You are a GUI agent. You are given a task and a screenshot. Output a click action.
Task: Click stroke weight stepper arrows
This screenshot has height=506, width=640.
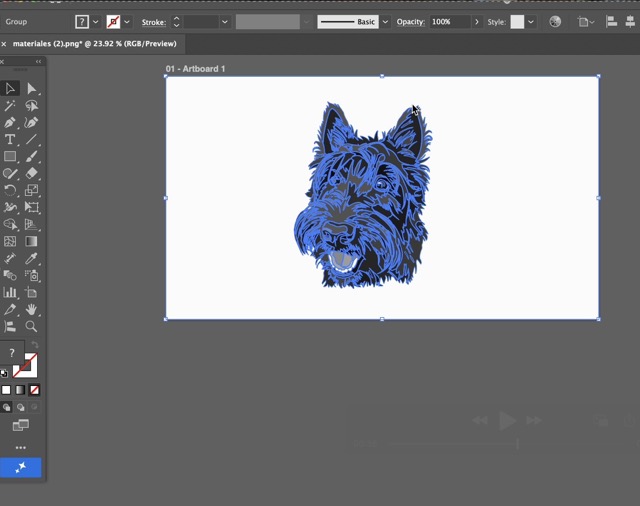click(176, 22)
